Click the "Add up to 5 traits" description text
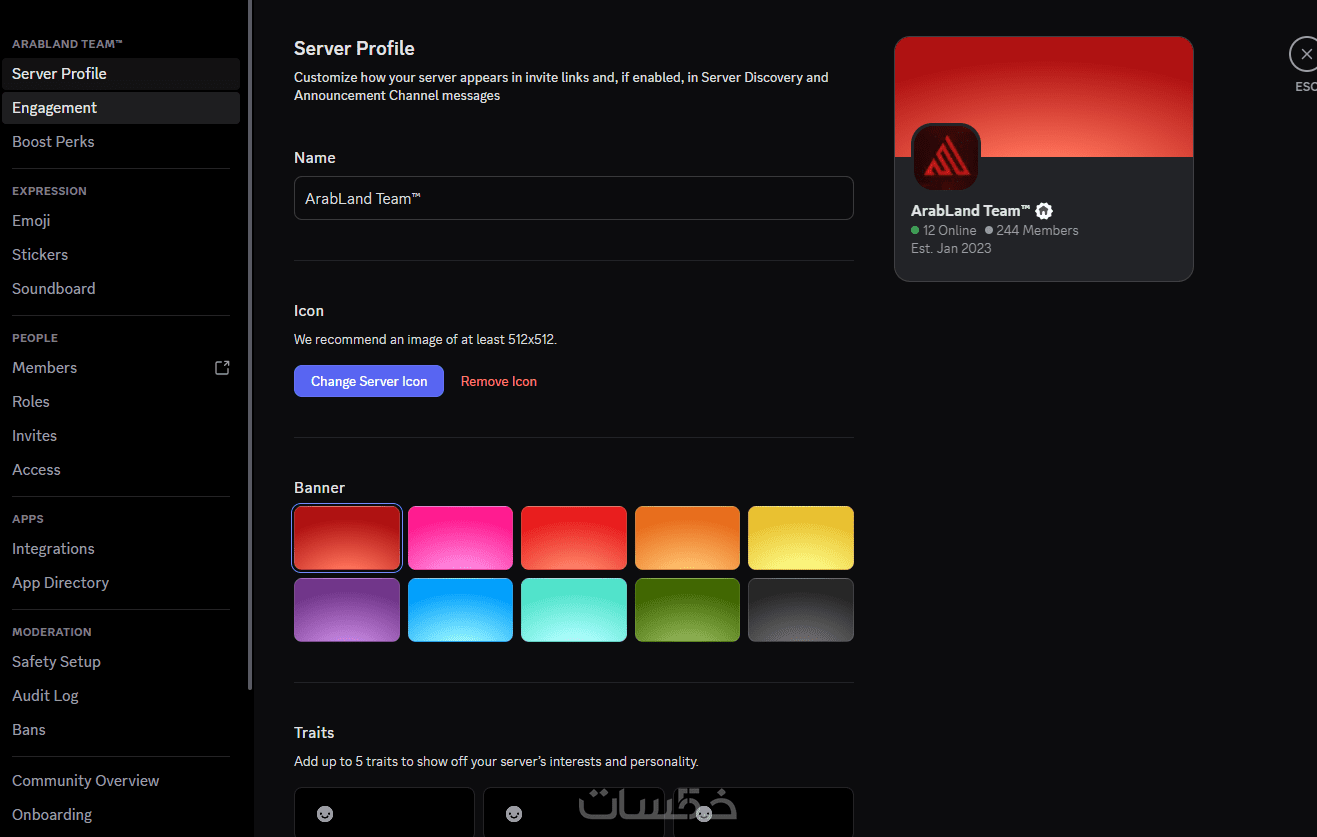The height and width of the screenshot is (837, 1317). [496, 762]
